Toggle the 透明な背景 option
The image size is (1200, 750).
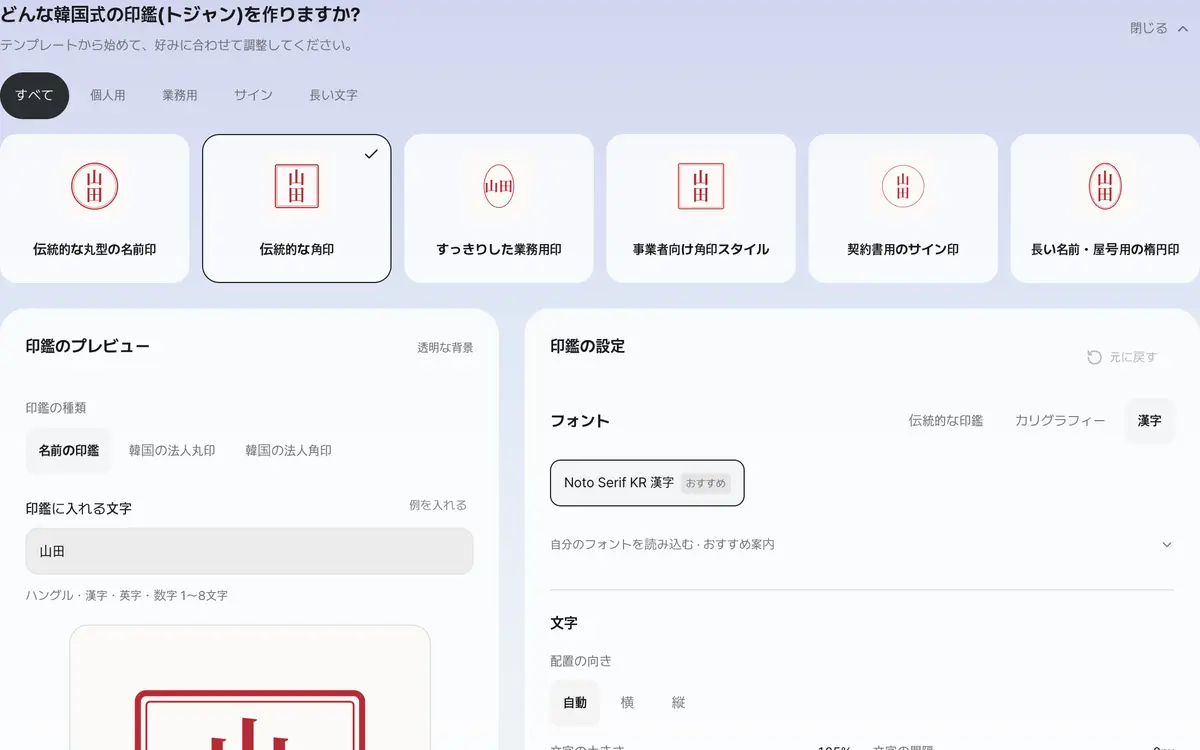point(445,348)
